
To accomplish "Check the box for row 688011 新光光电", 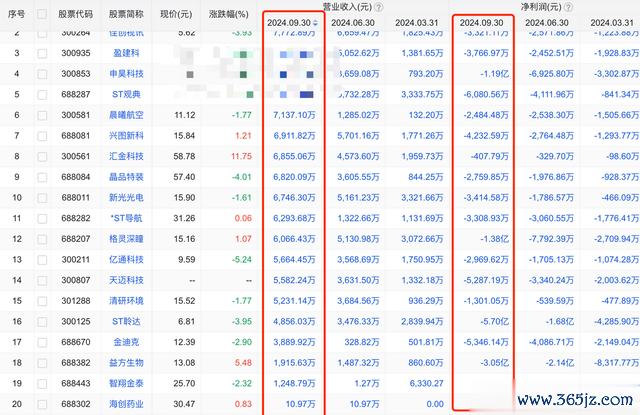I will [x=42, y=198].
